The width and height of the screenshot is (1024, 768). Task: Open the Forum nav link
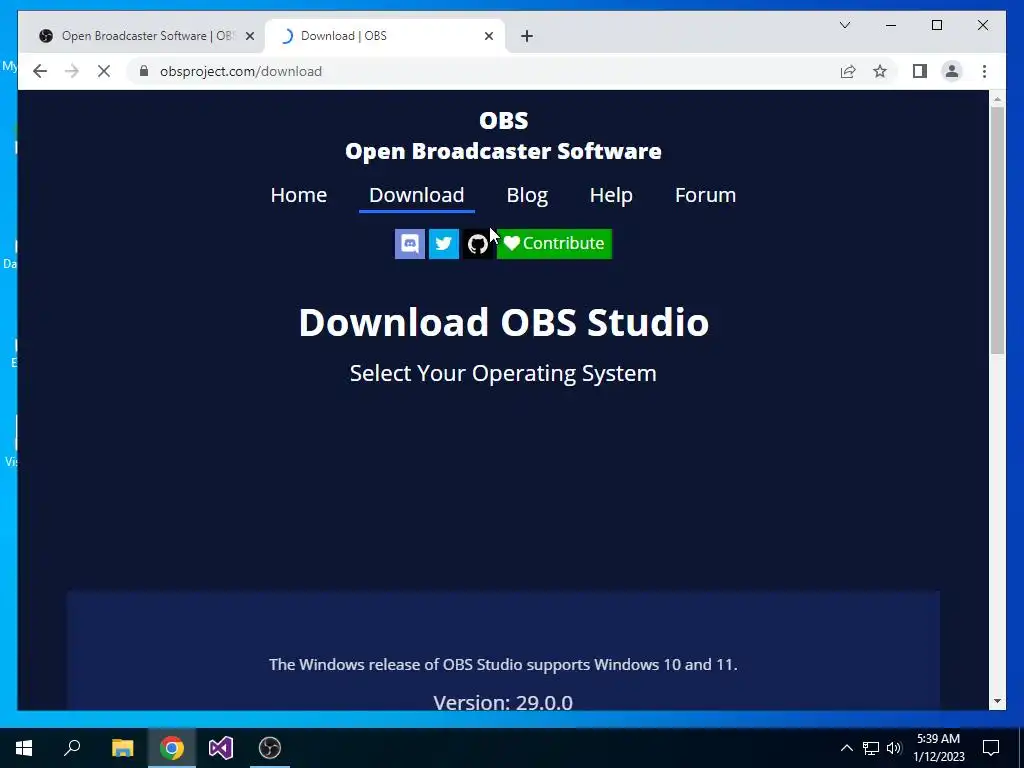click(705, 195)
